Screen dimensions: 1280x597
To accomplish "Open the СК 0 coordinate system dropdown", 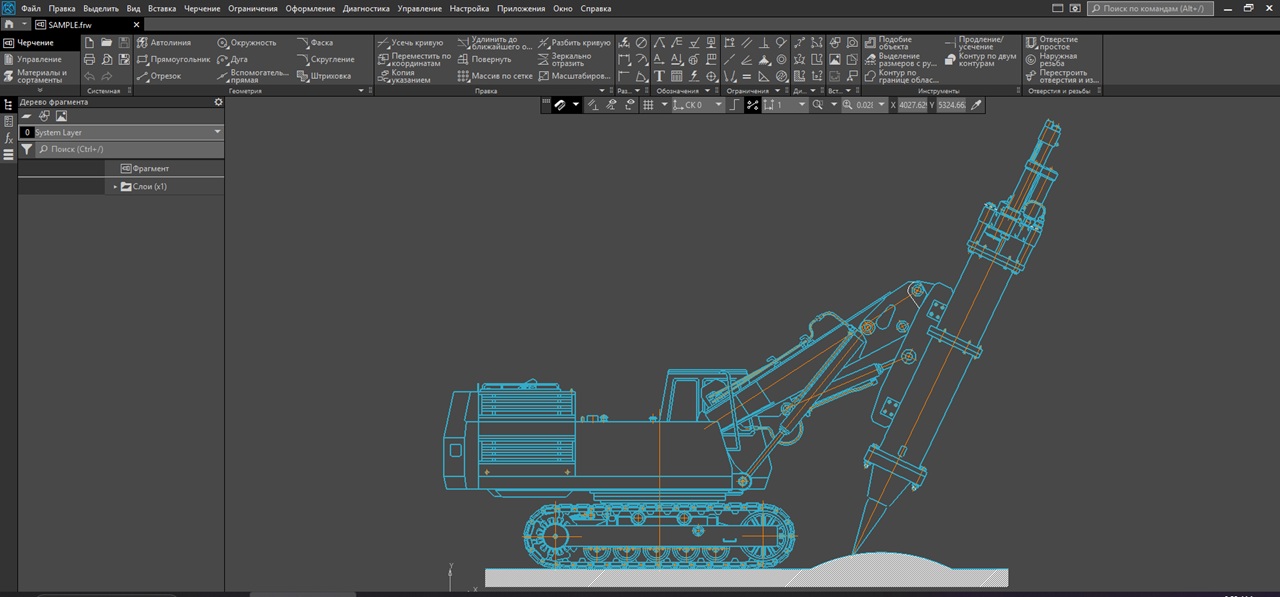I will [718, 104].
